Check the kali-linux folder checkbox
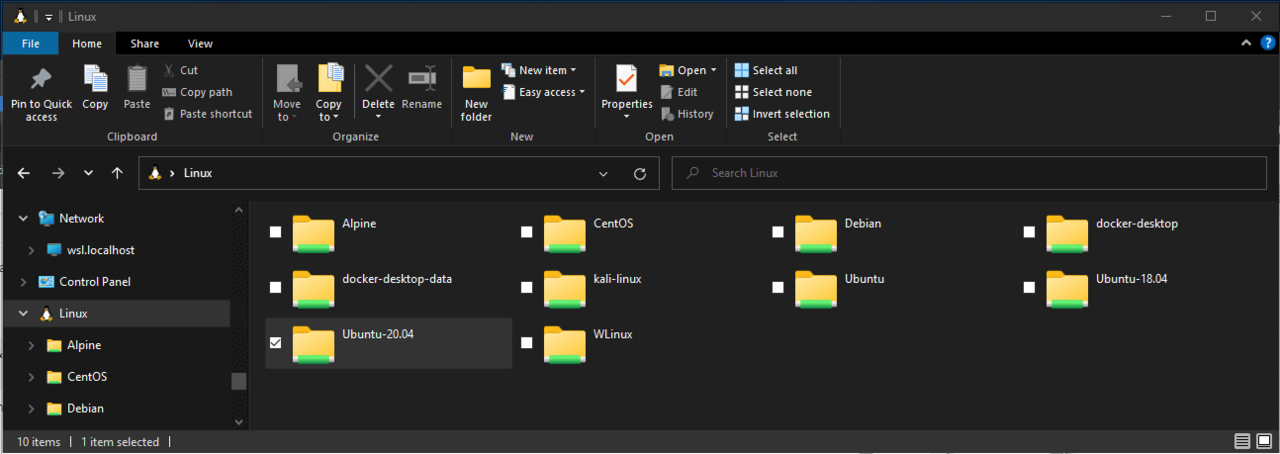 526,287
